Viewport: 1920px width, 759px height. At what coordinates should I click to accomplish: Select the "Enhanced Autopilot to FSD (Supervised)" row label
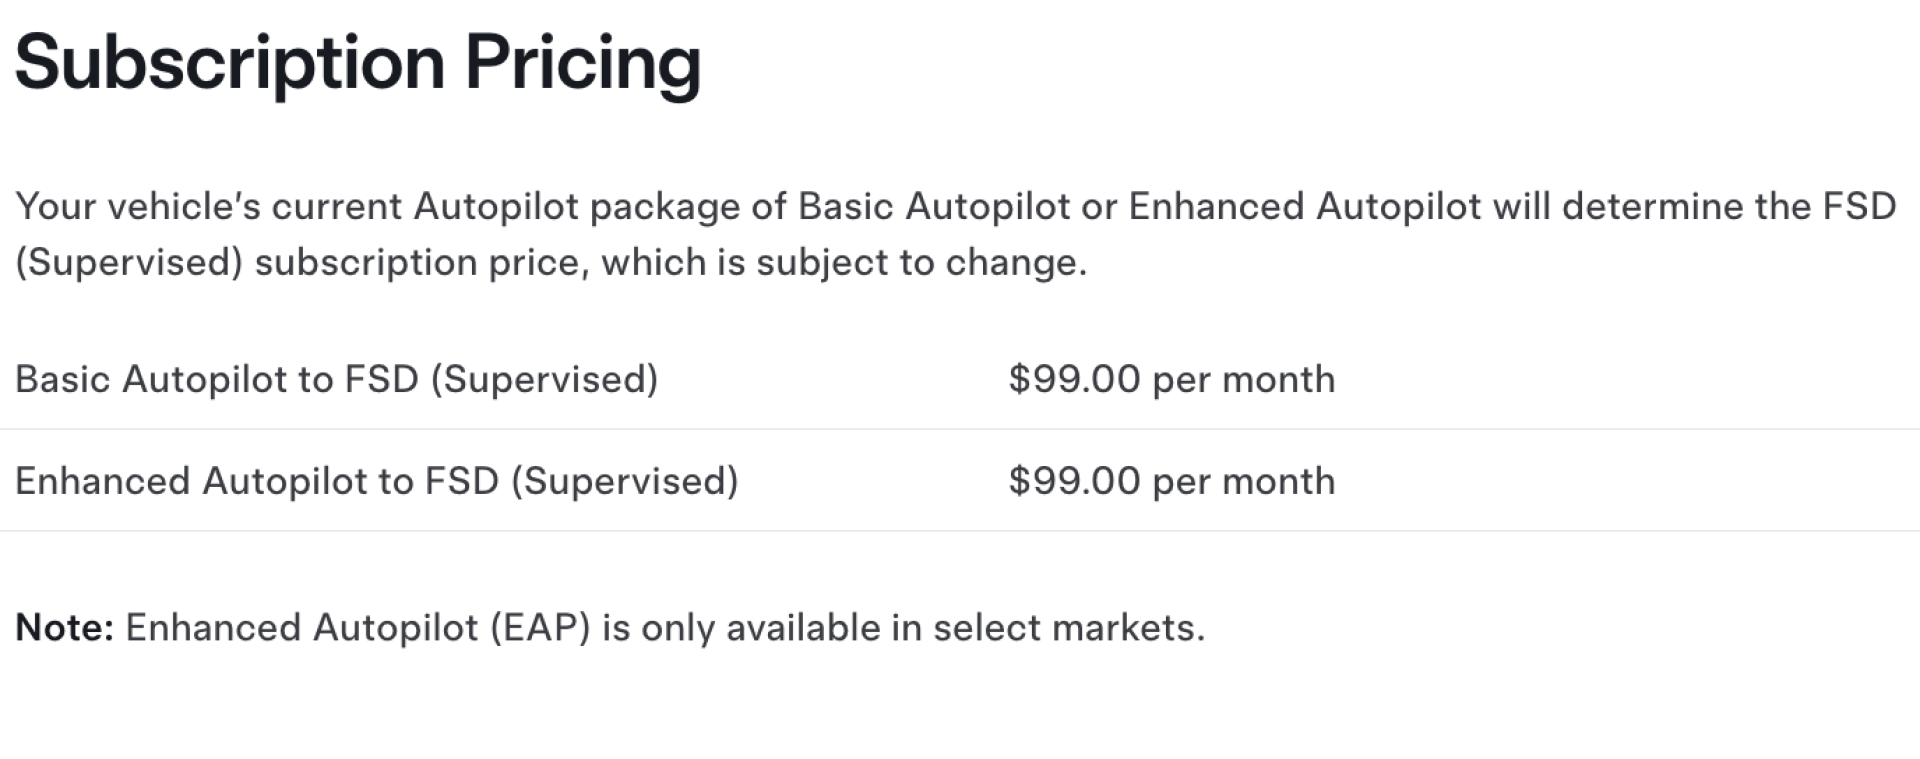[376, 481]
